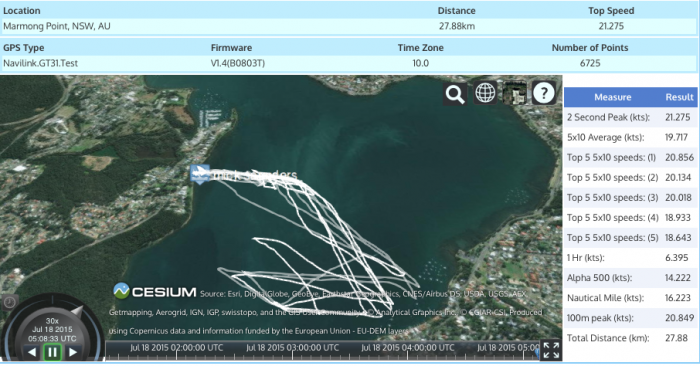Click the clock real-time icon

(9, 303)
